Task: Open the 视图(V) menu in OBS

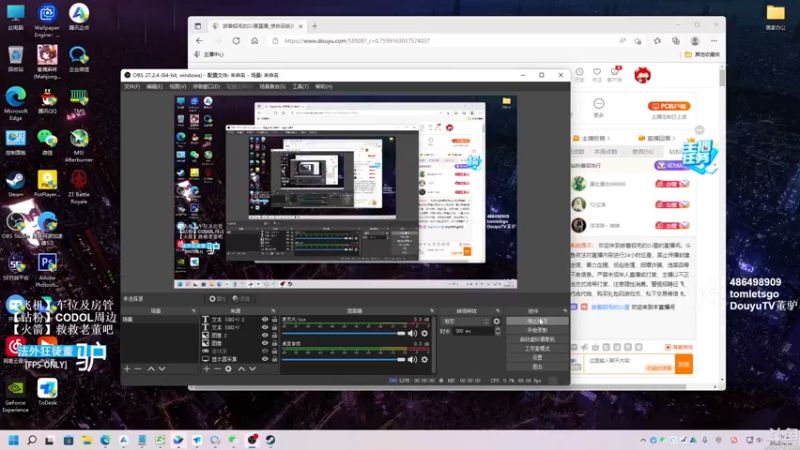Action: pyautogui.click(x=178, y=87)
